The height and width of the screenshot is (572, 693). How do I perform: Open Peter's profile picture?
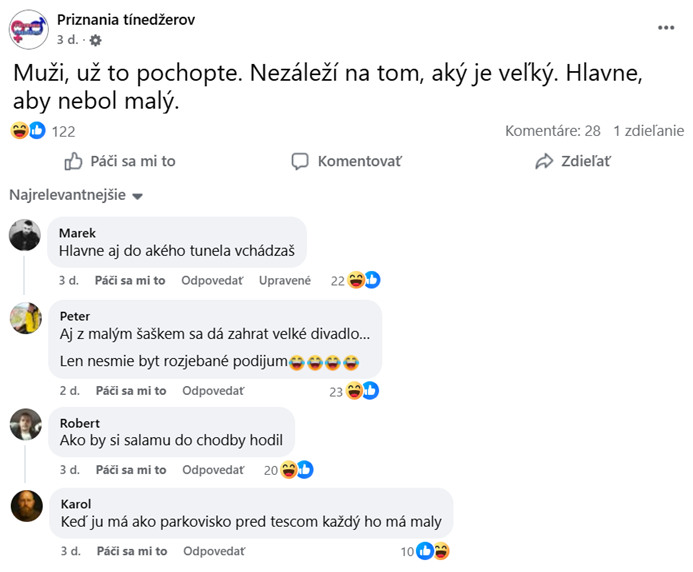coord(25,318)
